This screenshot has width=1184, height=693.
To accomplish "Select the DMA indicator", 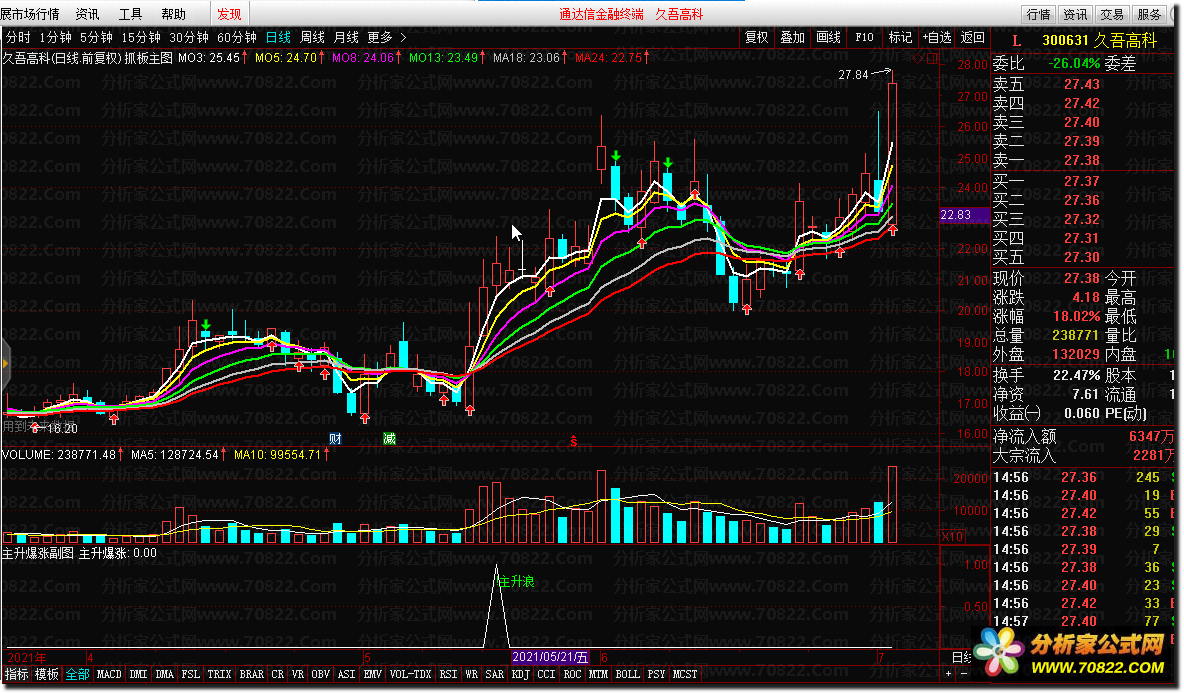I will click(165, 674).
